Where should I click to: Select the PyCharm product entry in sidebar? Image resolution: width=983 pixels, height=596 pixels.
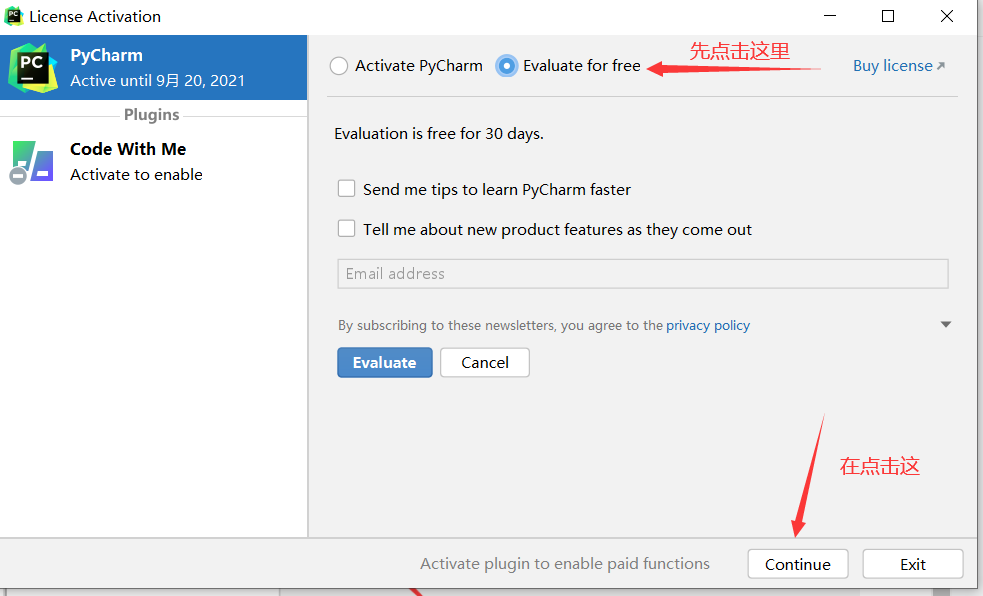[154, 68]
